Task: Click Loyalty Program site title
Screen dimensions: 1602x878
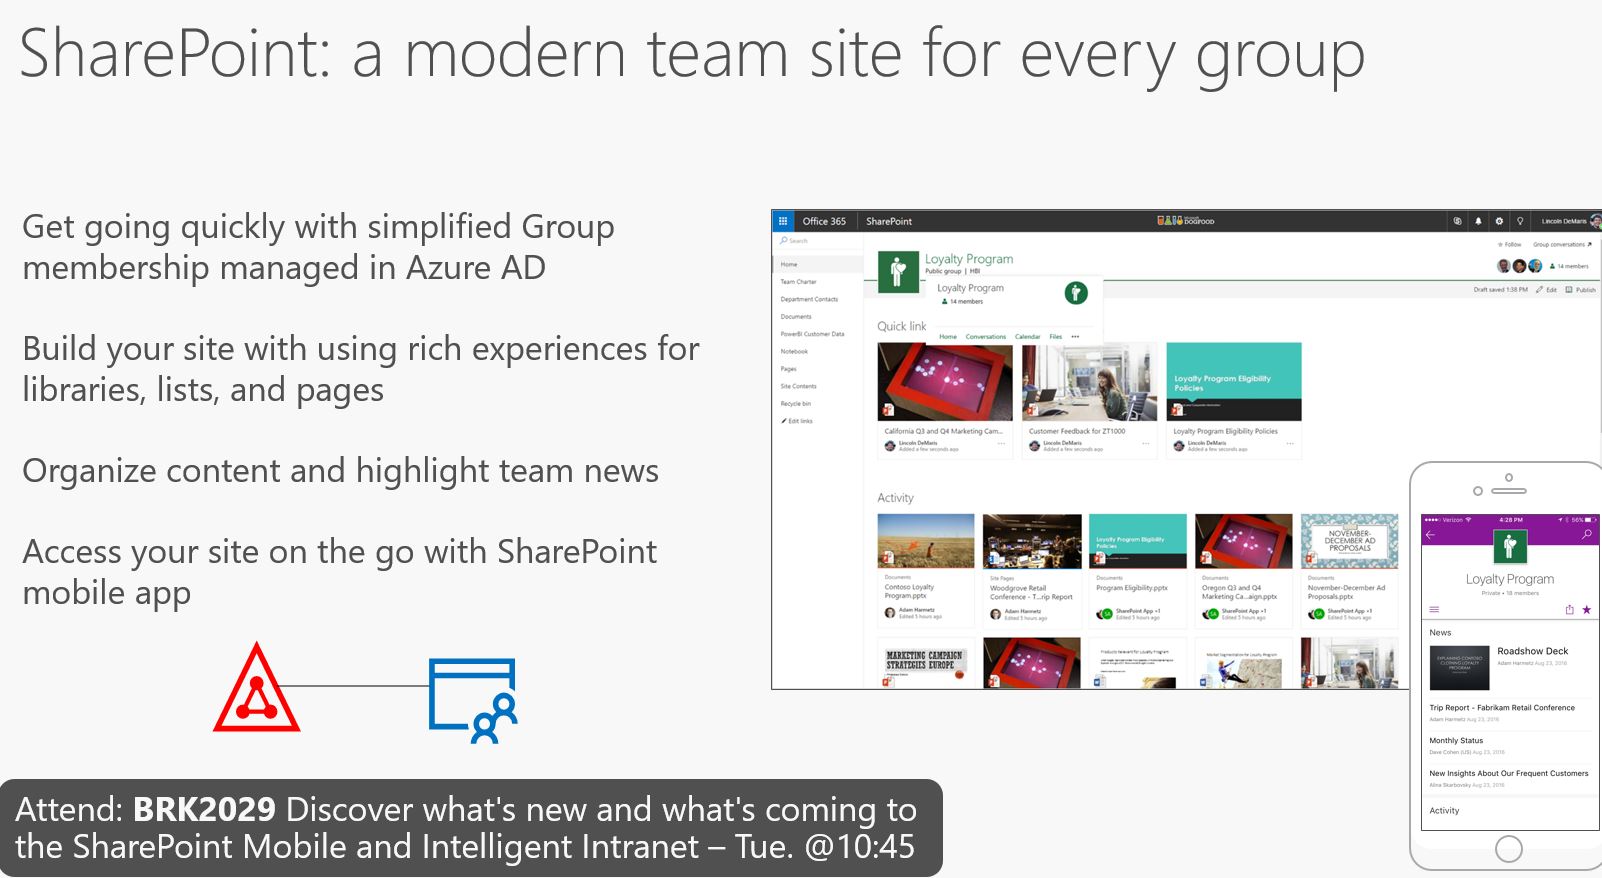Action: click(x=969, y=259)
